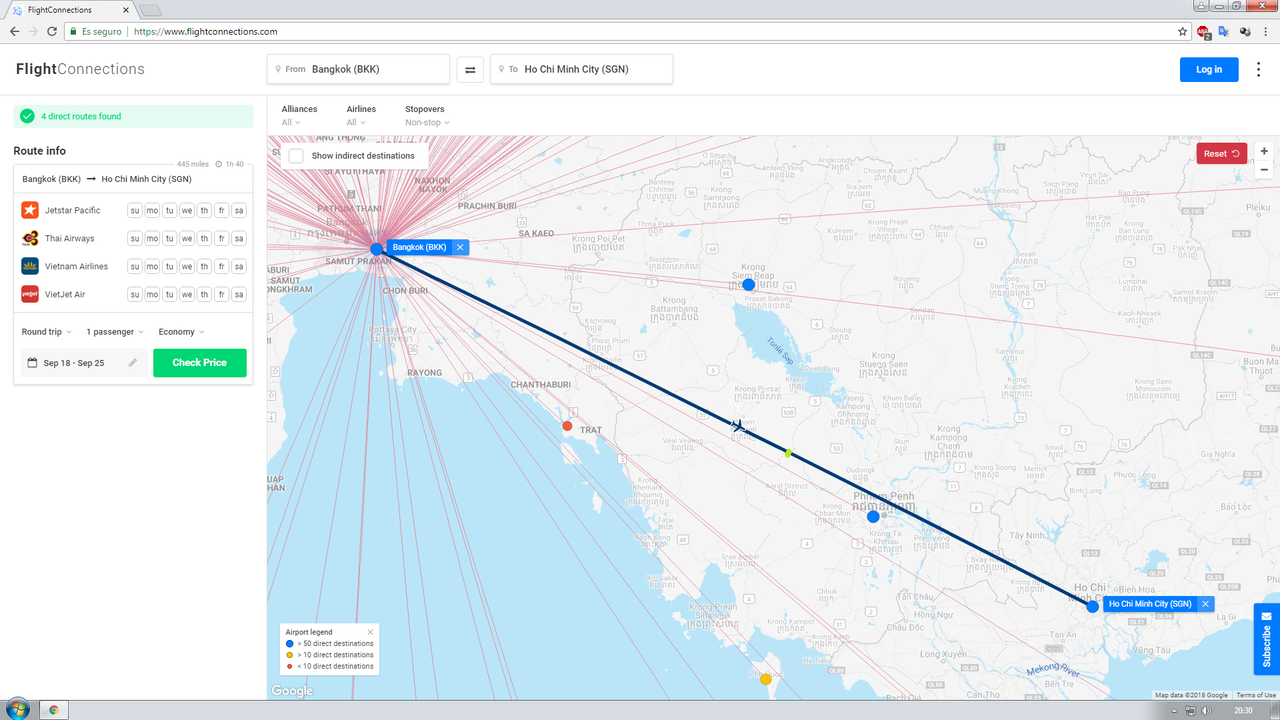1280x720 pixels.
Task: Go back to the previous page
Action: 14,31
